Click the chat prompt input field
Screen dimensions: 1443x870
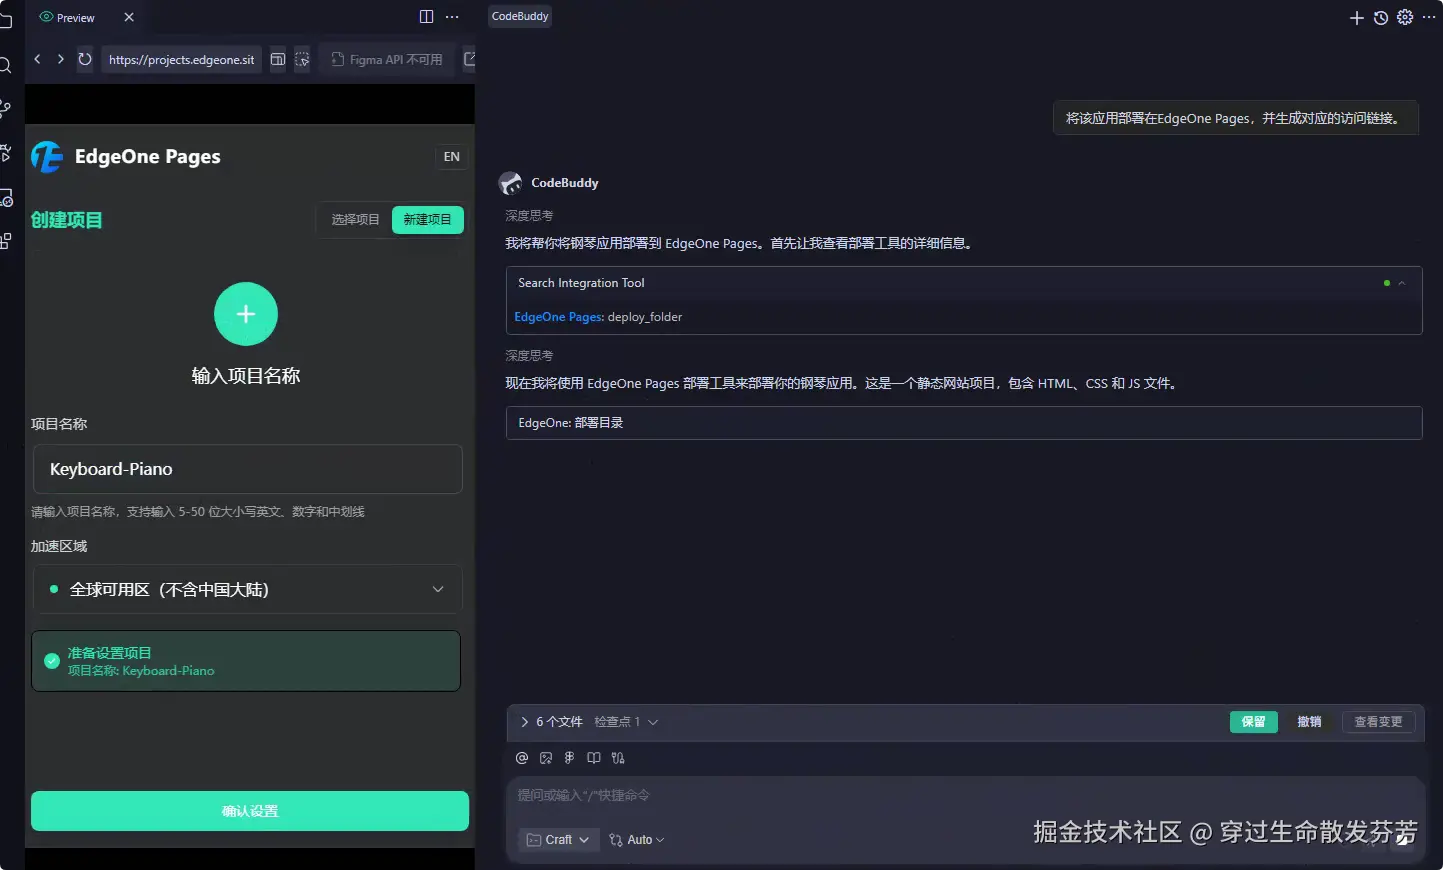(x=964, y=796)
